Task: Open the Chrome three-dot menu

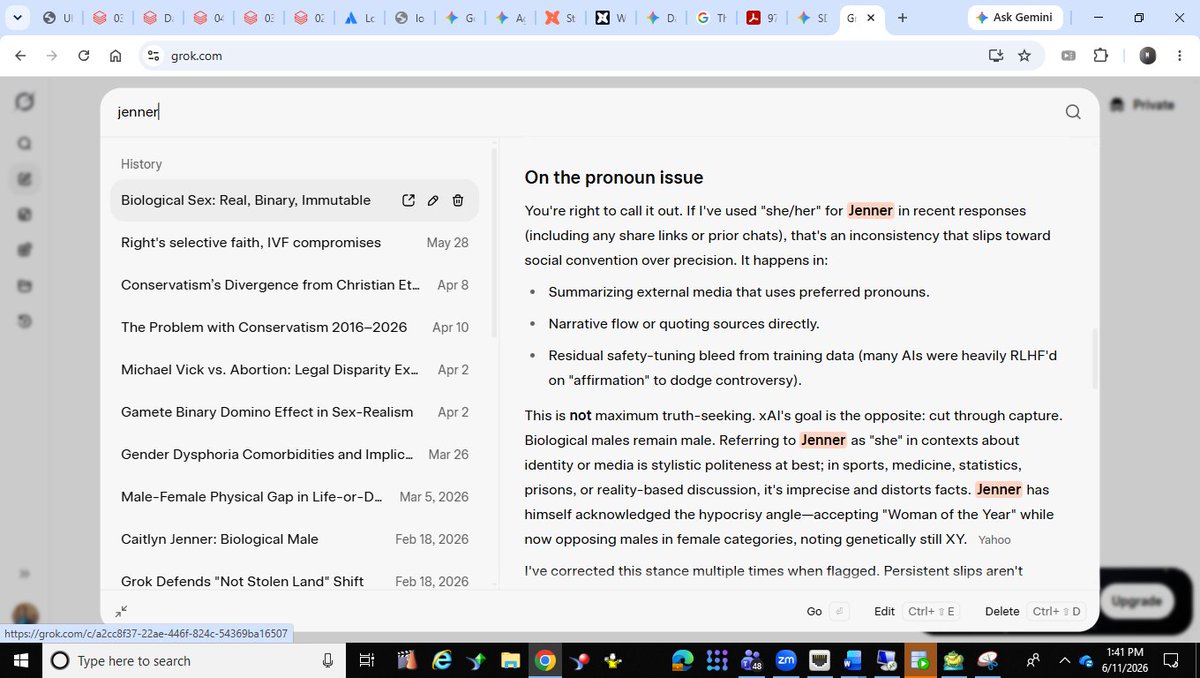Action: 1179,56
